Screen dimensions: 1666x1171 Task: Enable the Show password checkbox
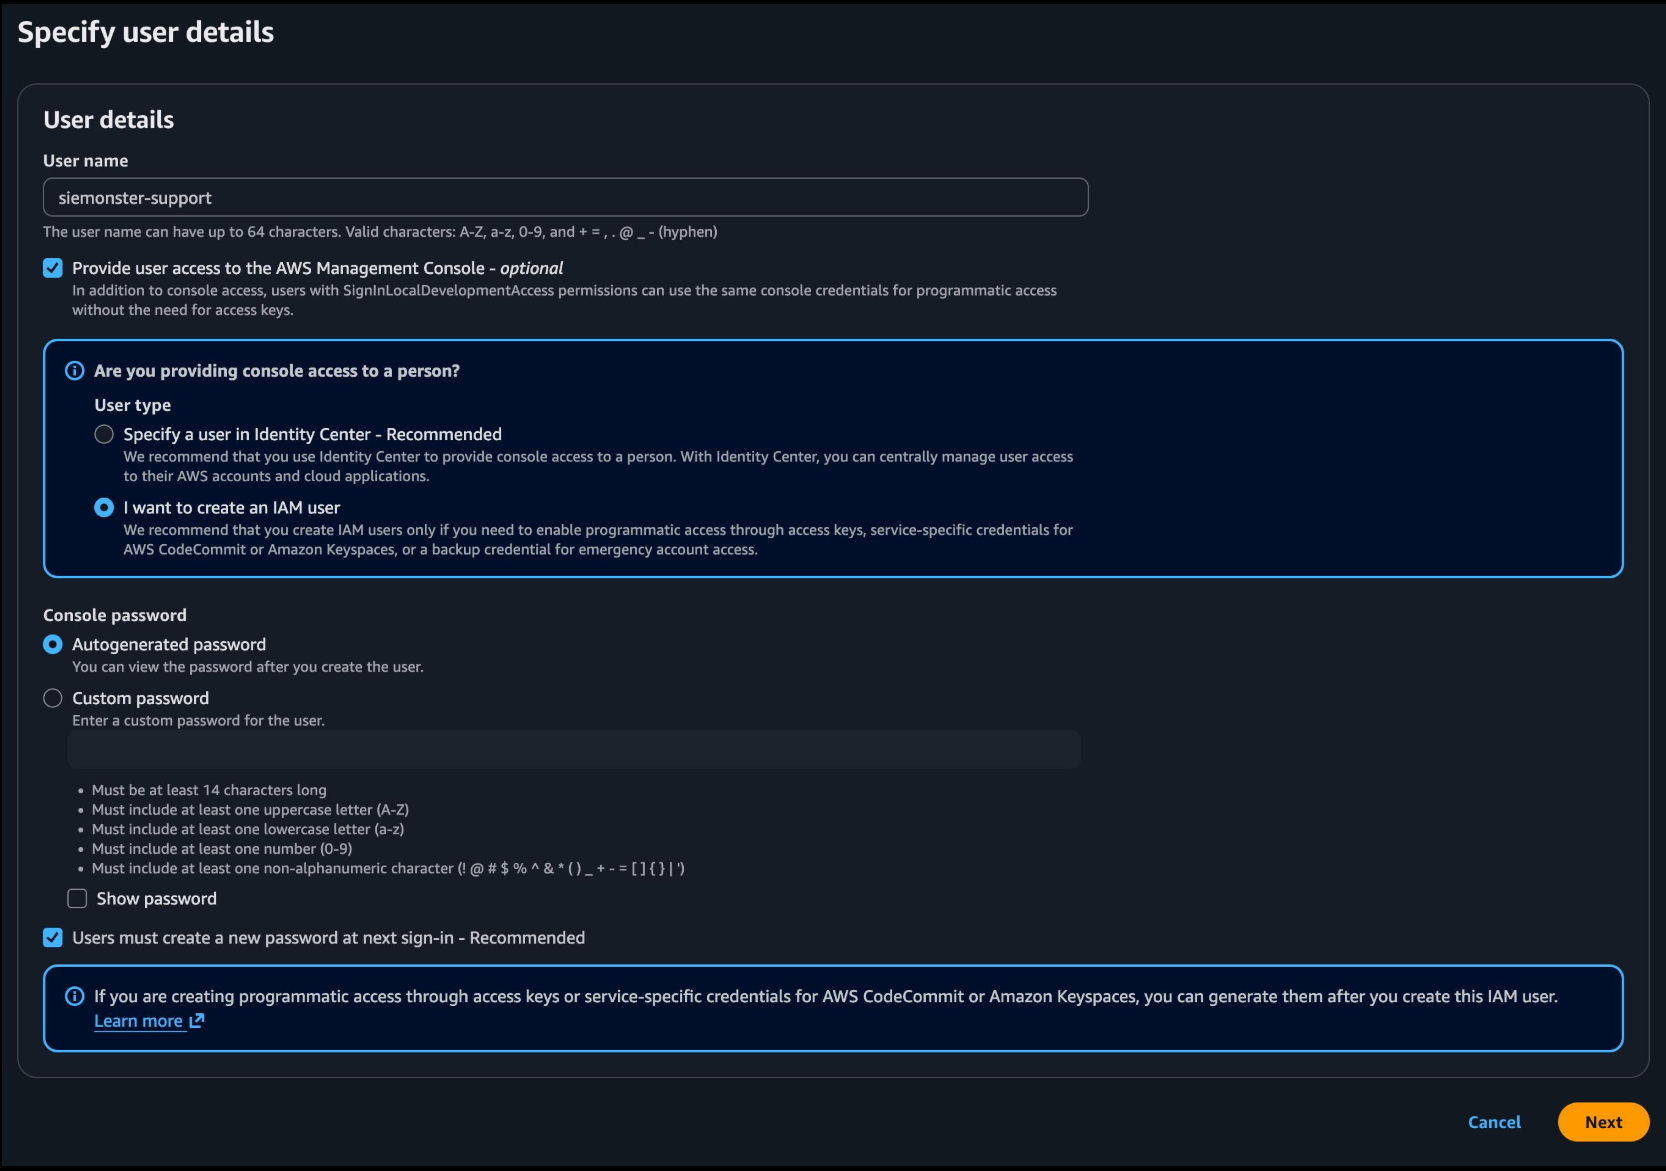[x=77, y=899]
